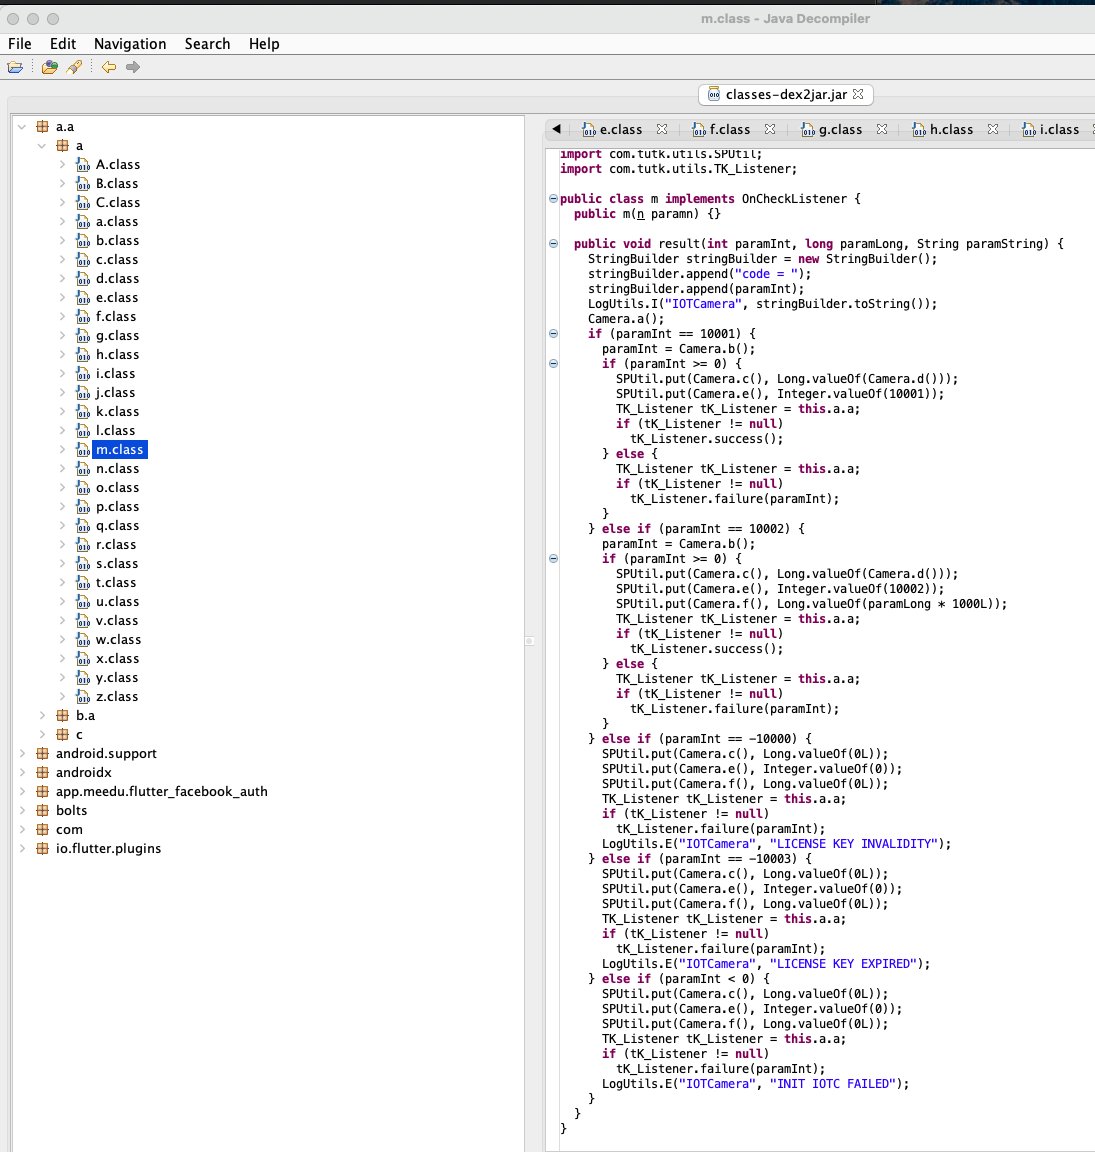Click LICENSE KEY EXPIRED string in code
Image resolution: width=1095 pixels, height=1152 pixels.
842,964
